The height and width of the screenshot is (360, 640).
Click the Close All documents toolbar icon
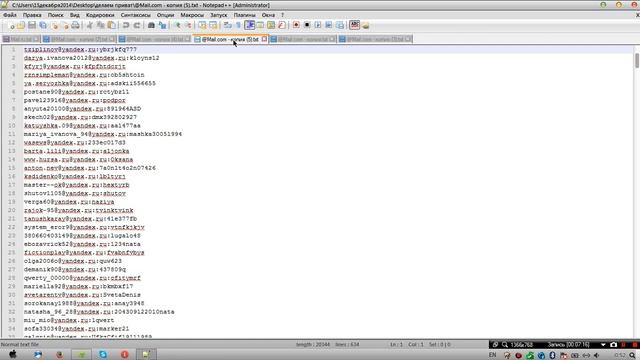(65, 25)
